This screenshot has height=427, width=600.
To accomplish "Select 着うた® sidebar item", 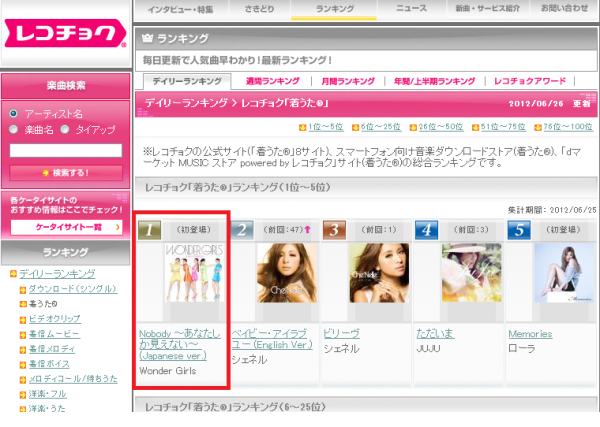I will click(43, 304).
